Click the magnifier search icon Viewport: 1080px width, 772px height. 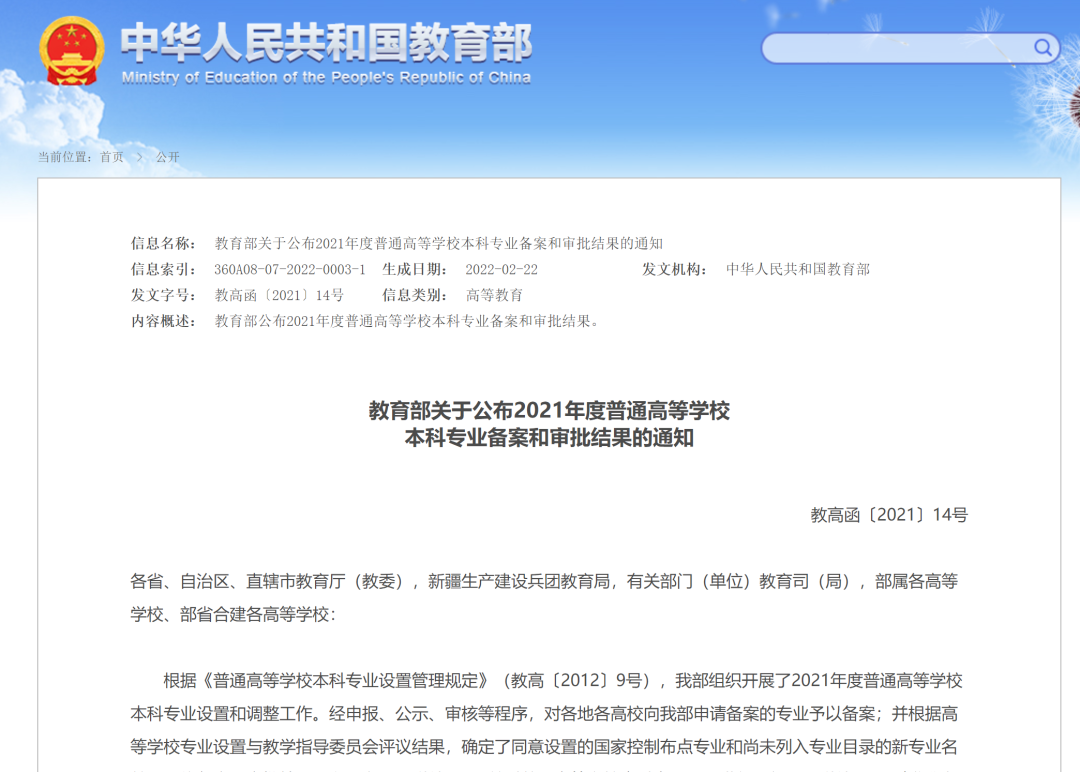click(x=1042, y=47)
